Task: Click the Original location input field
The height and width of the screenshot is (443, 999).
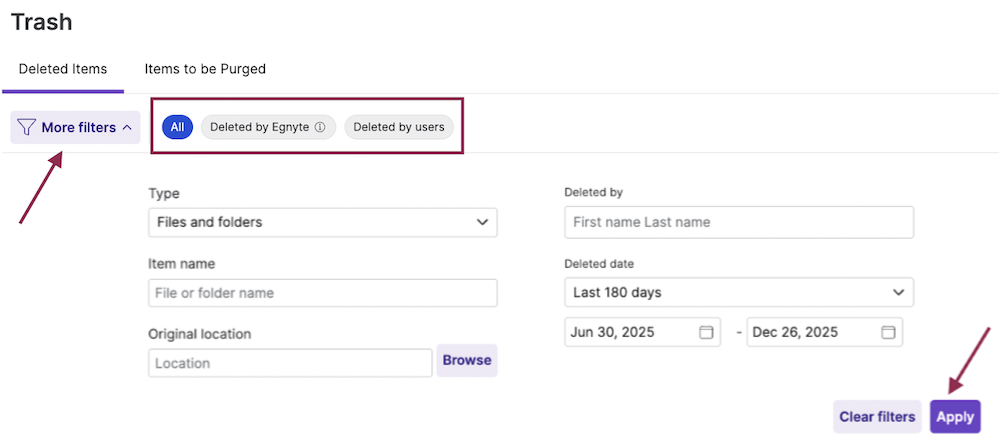Action: 290,363
